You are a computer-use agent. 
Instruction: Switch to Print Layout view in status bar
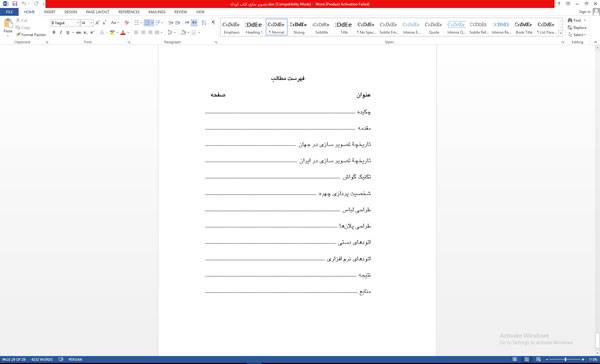[527, 359]
